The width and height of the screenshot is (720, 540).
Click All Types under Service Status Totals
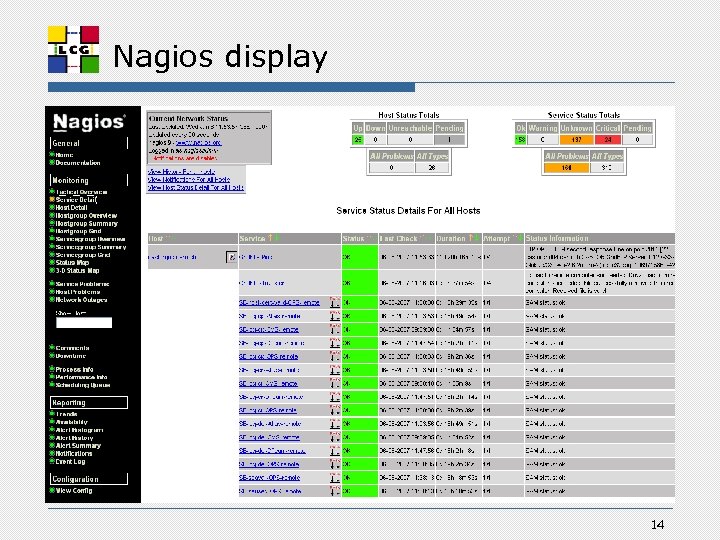point(607,156)
